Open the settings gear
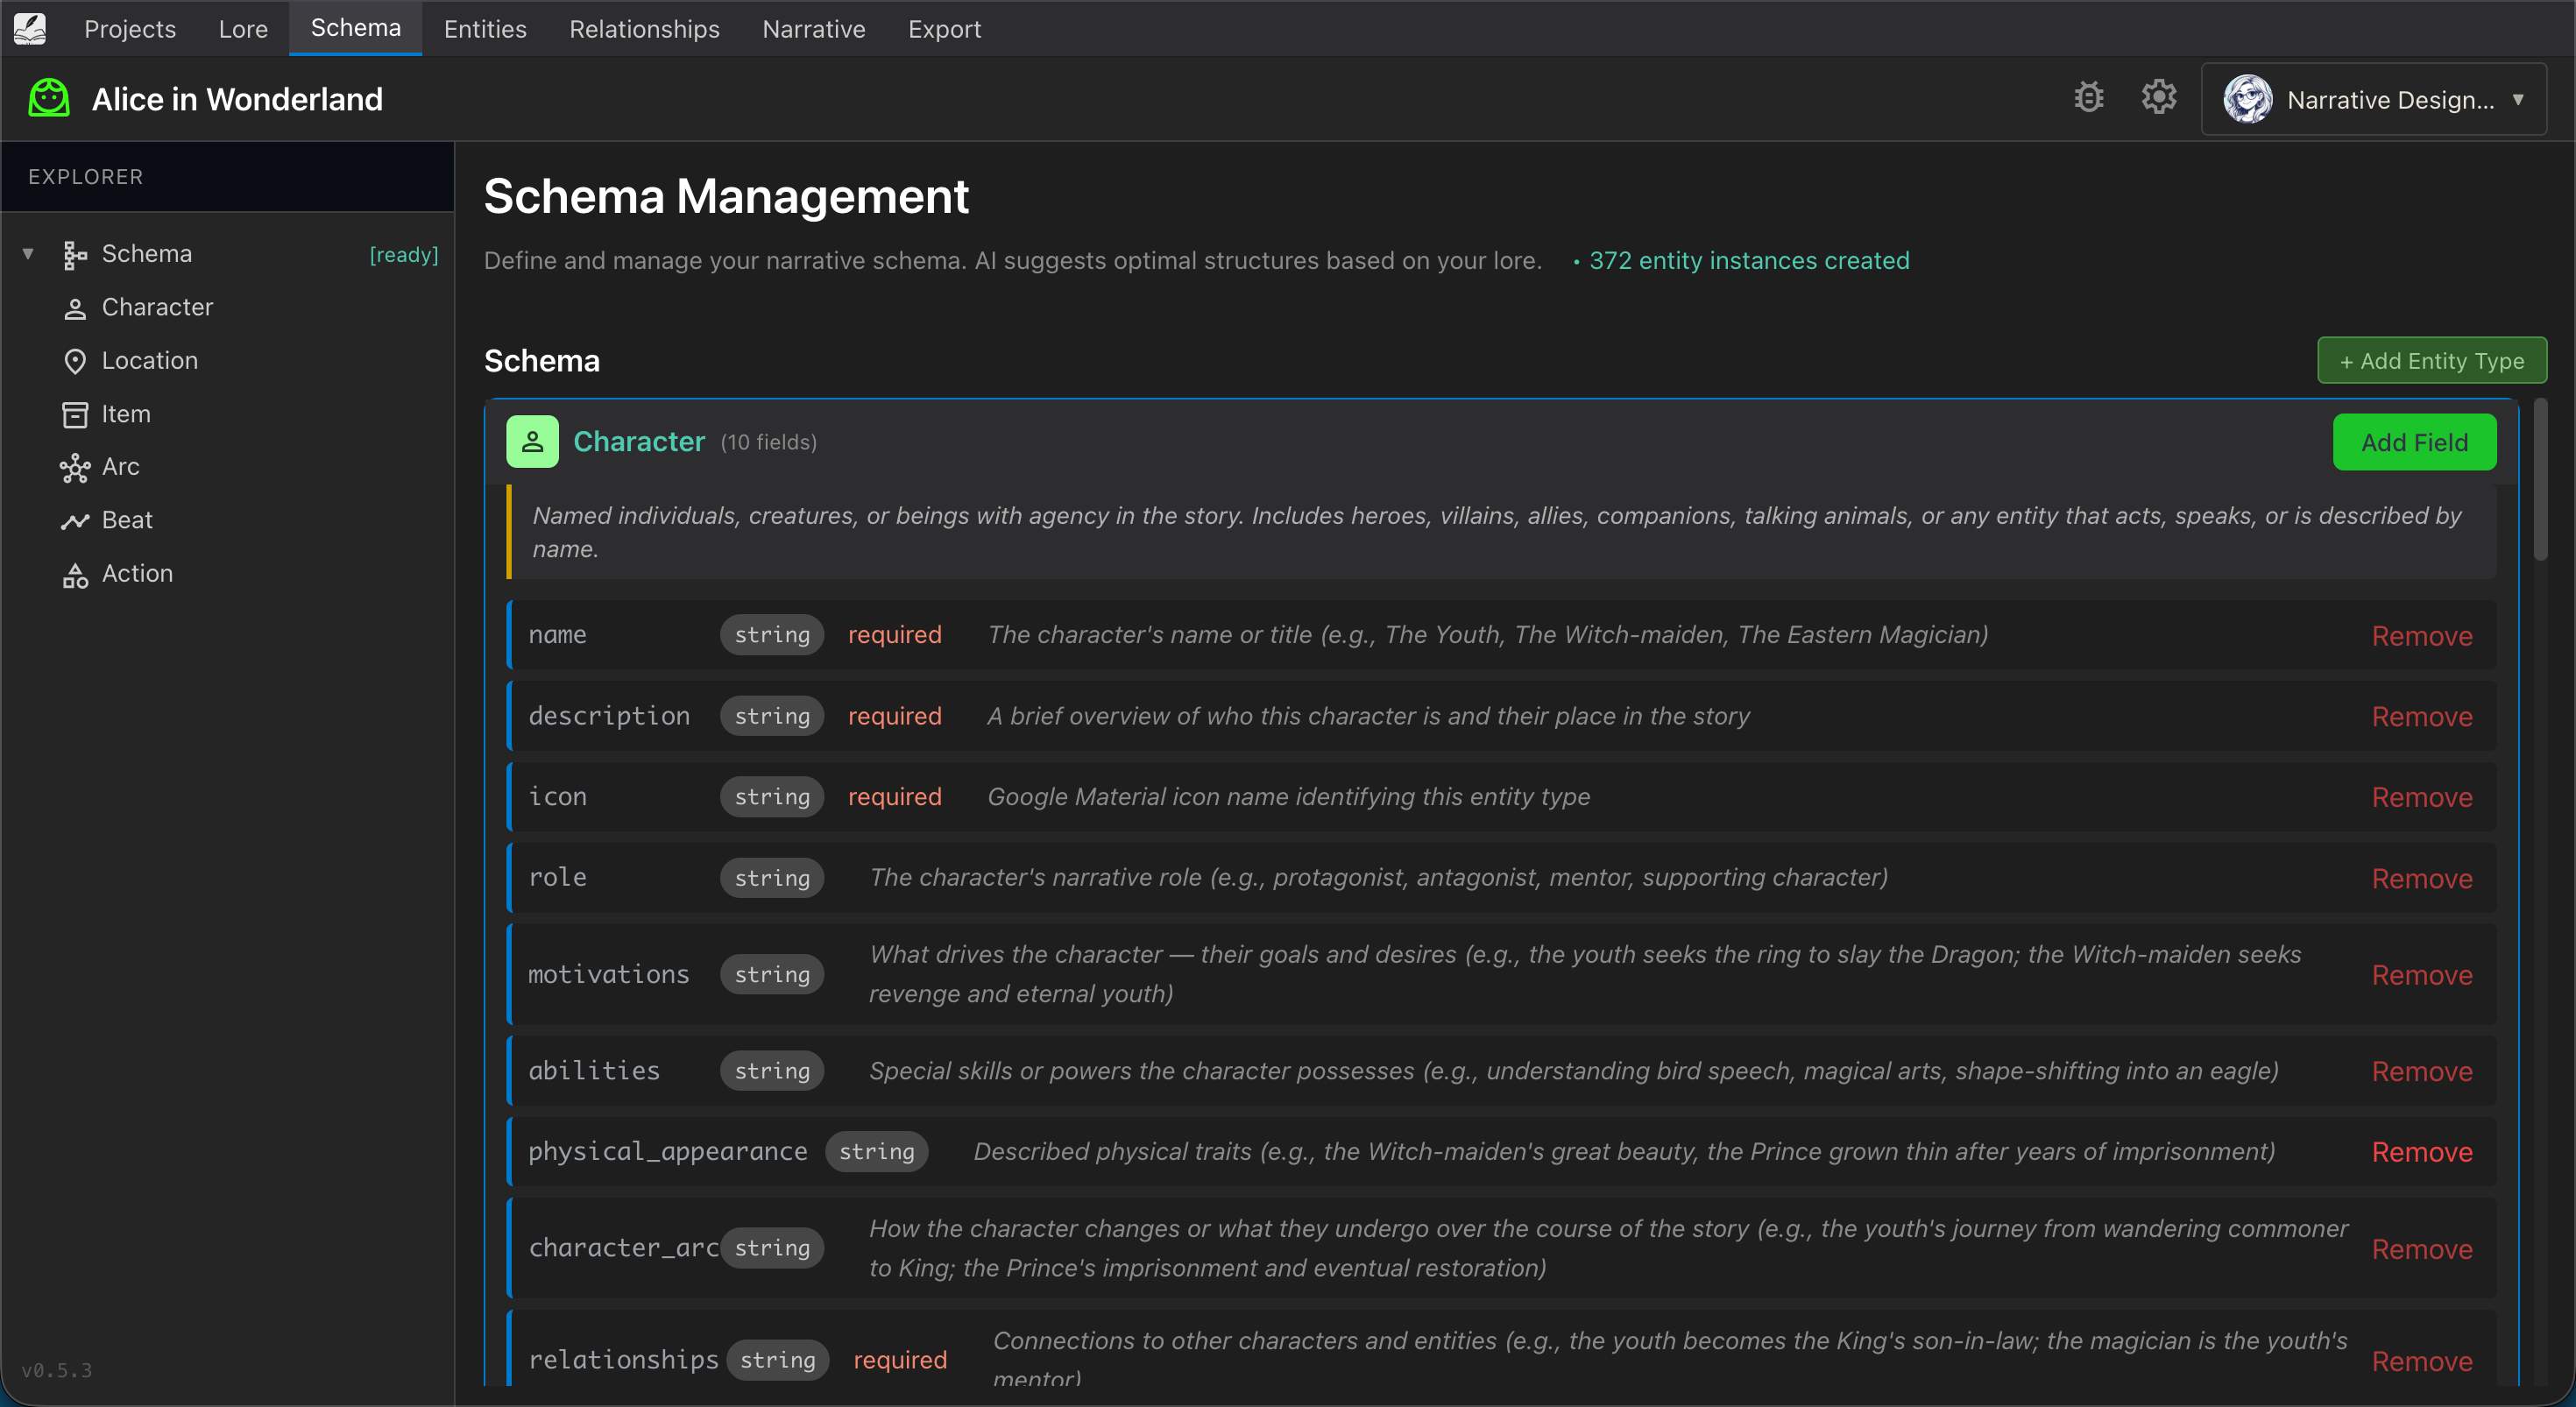The width and height of the screenshot is (2576, 1407). [2158, 97]
